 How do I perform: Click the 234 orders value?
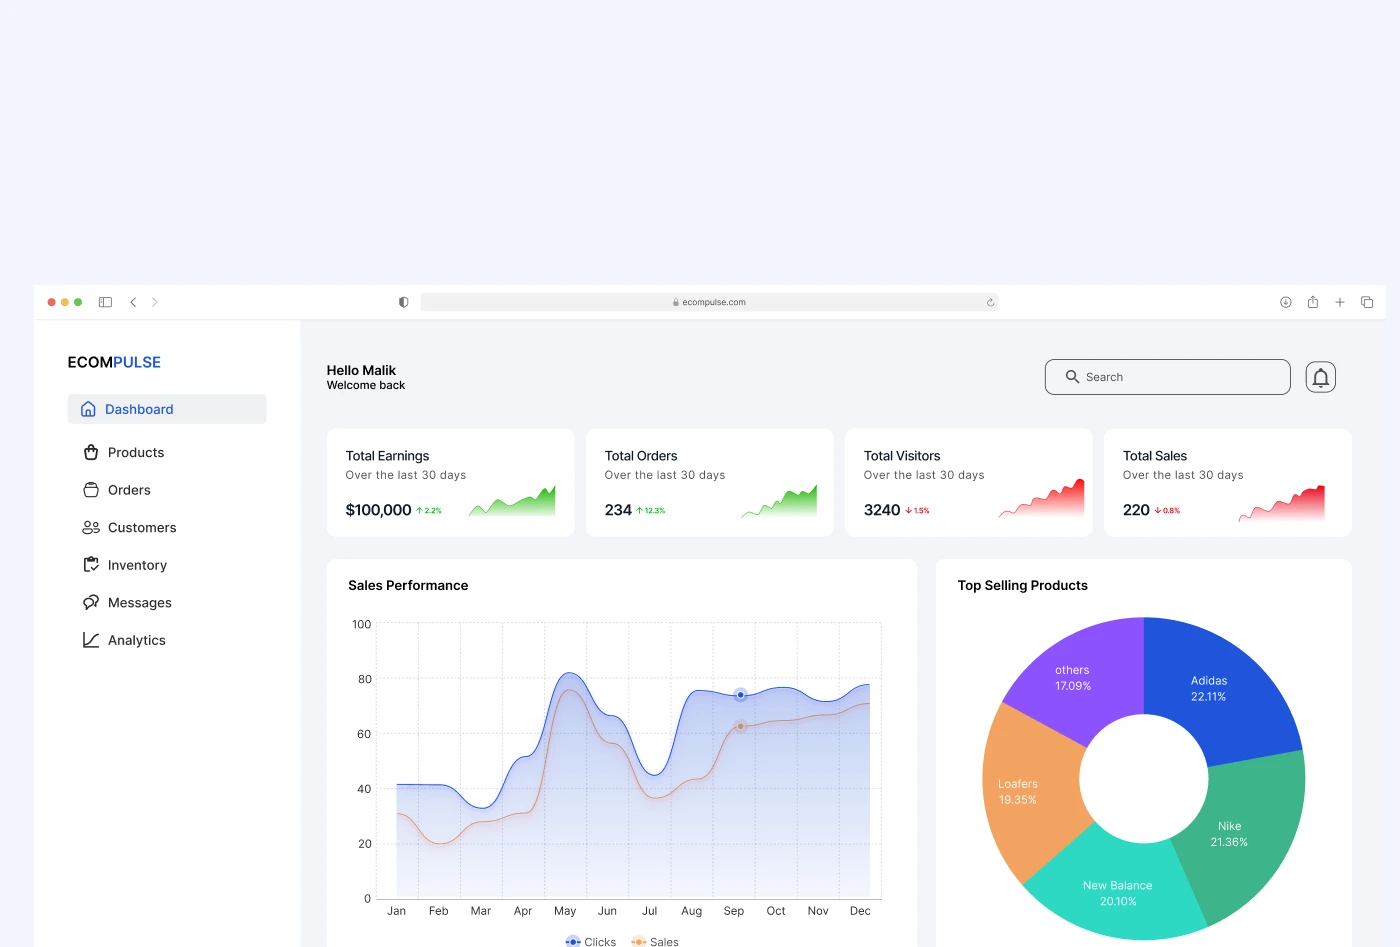pyautogui.click(x=618, y=510)
